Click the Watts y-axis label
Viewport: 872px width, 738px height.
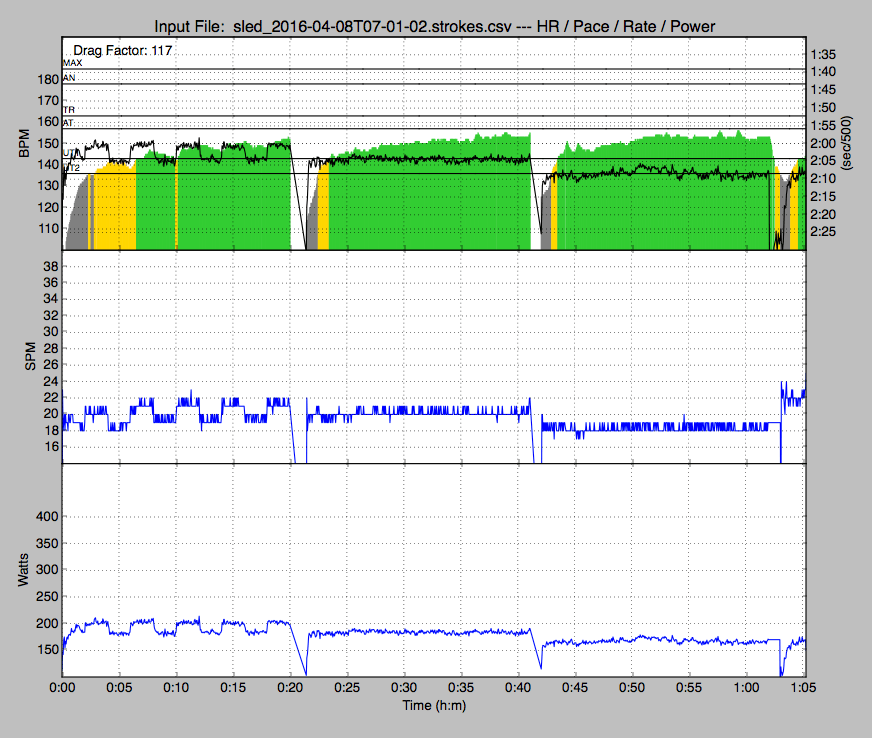[24, 571]
